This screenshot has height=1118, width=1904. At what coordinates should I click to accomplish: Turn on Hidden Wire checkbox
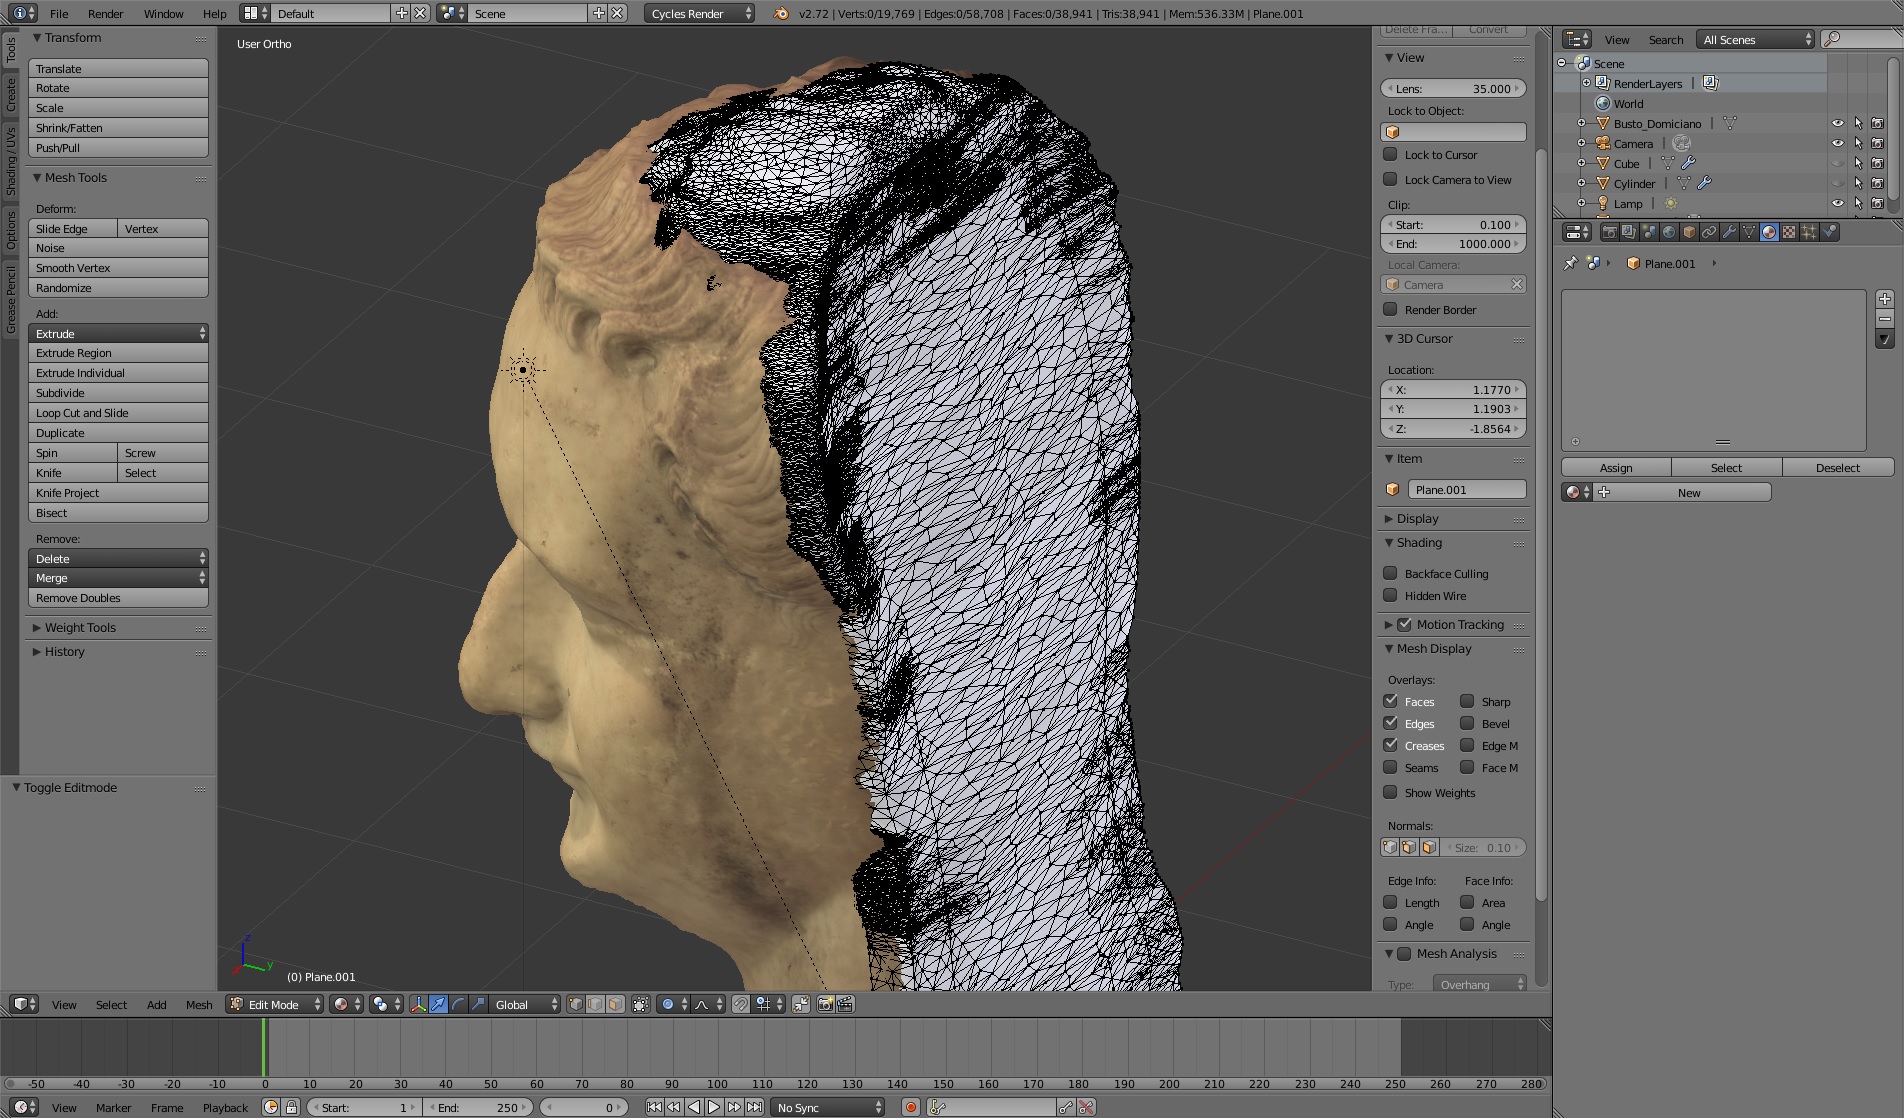pos(1390,595)
